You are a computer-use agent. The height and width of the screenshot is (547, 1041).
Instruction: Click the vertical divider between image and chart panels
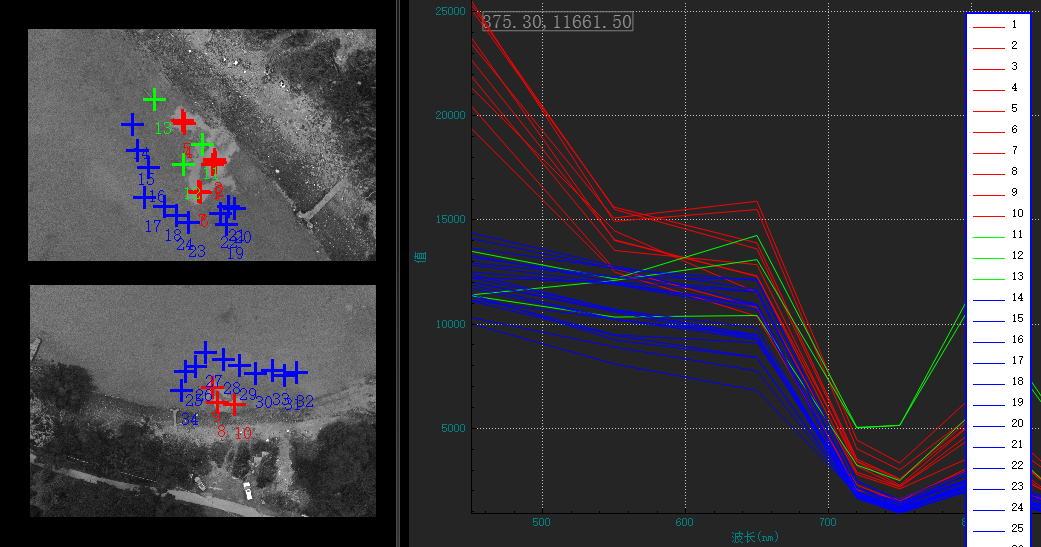(403, 273)
